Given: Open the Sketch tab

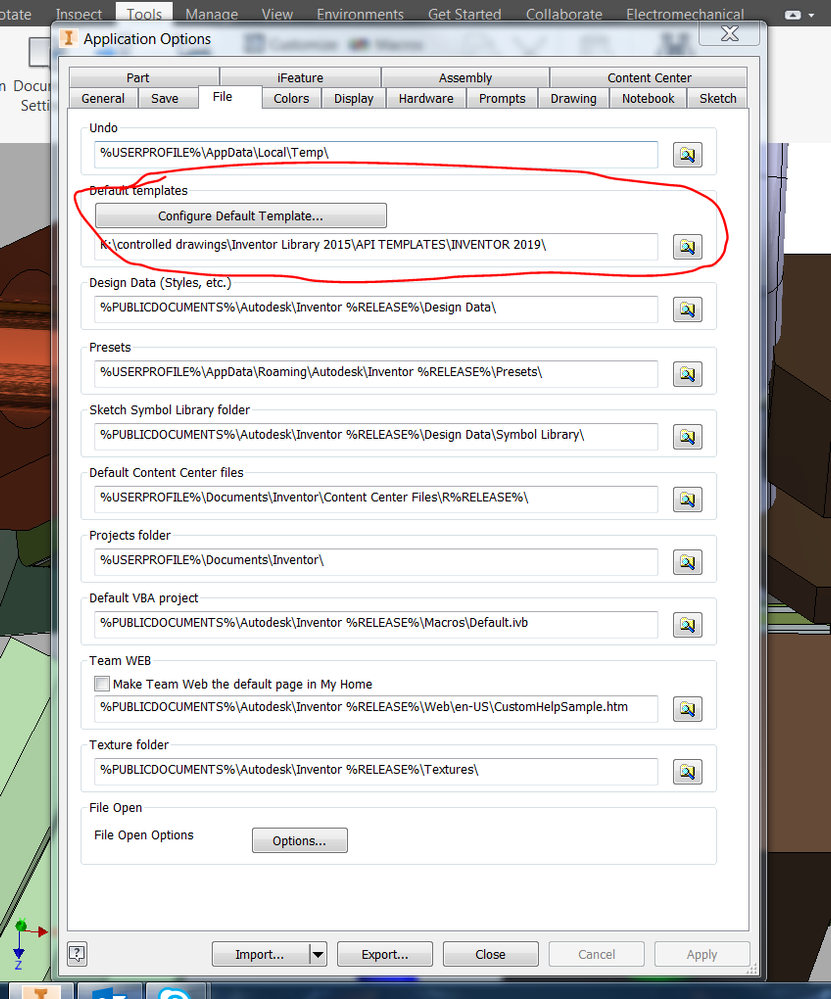Looking at the screenshot, I should click(718, 99).
